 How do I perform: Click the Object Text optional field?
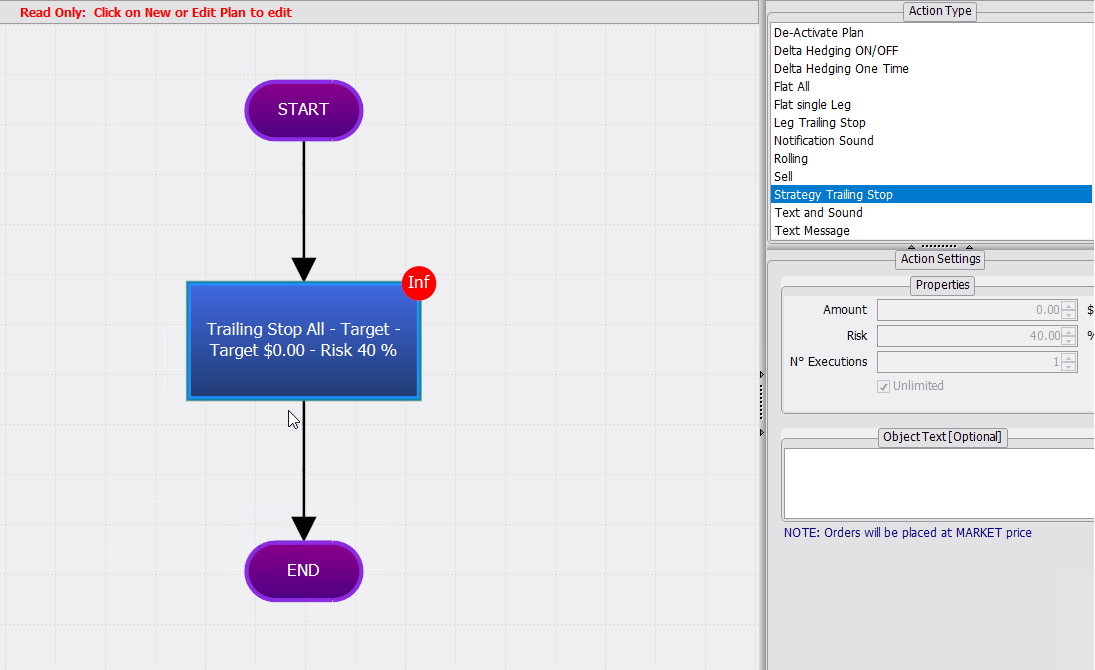[939, 483]
